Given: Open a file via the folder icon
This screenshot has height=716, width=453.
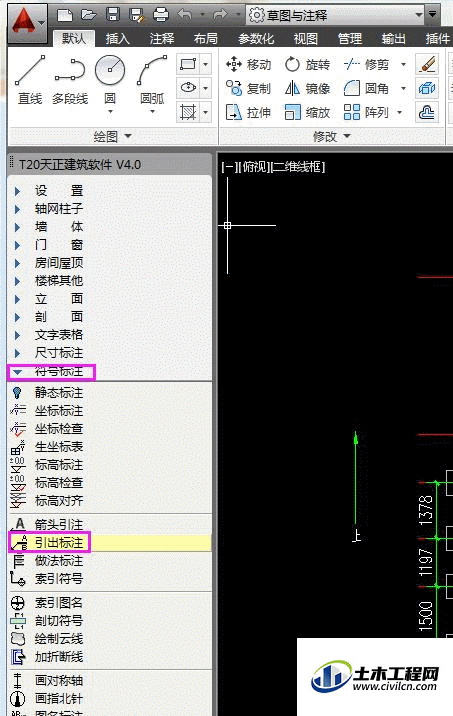Looking at the screenshot, I should [89, 15].
